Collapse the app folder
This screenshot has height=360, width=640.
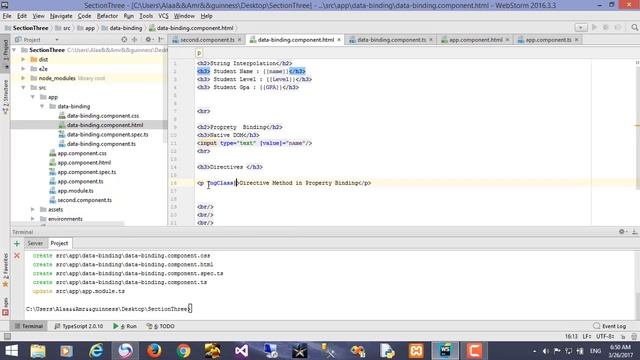[33, 97]
